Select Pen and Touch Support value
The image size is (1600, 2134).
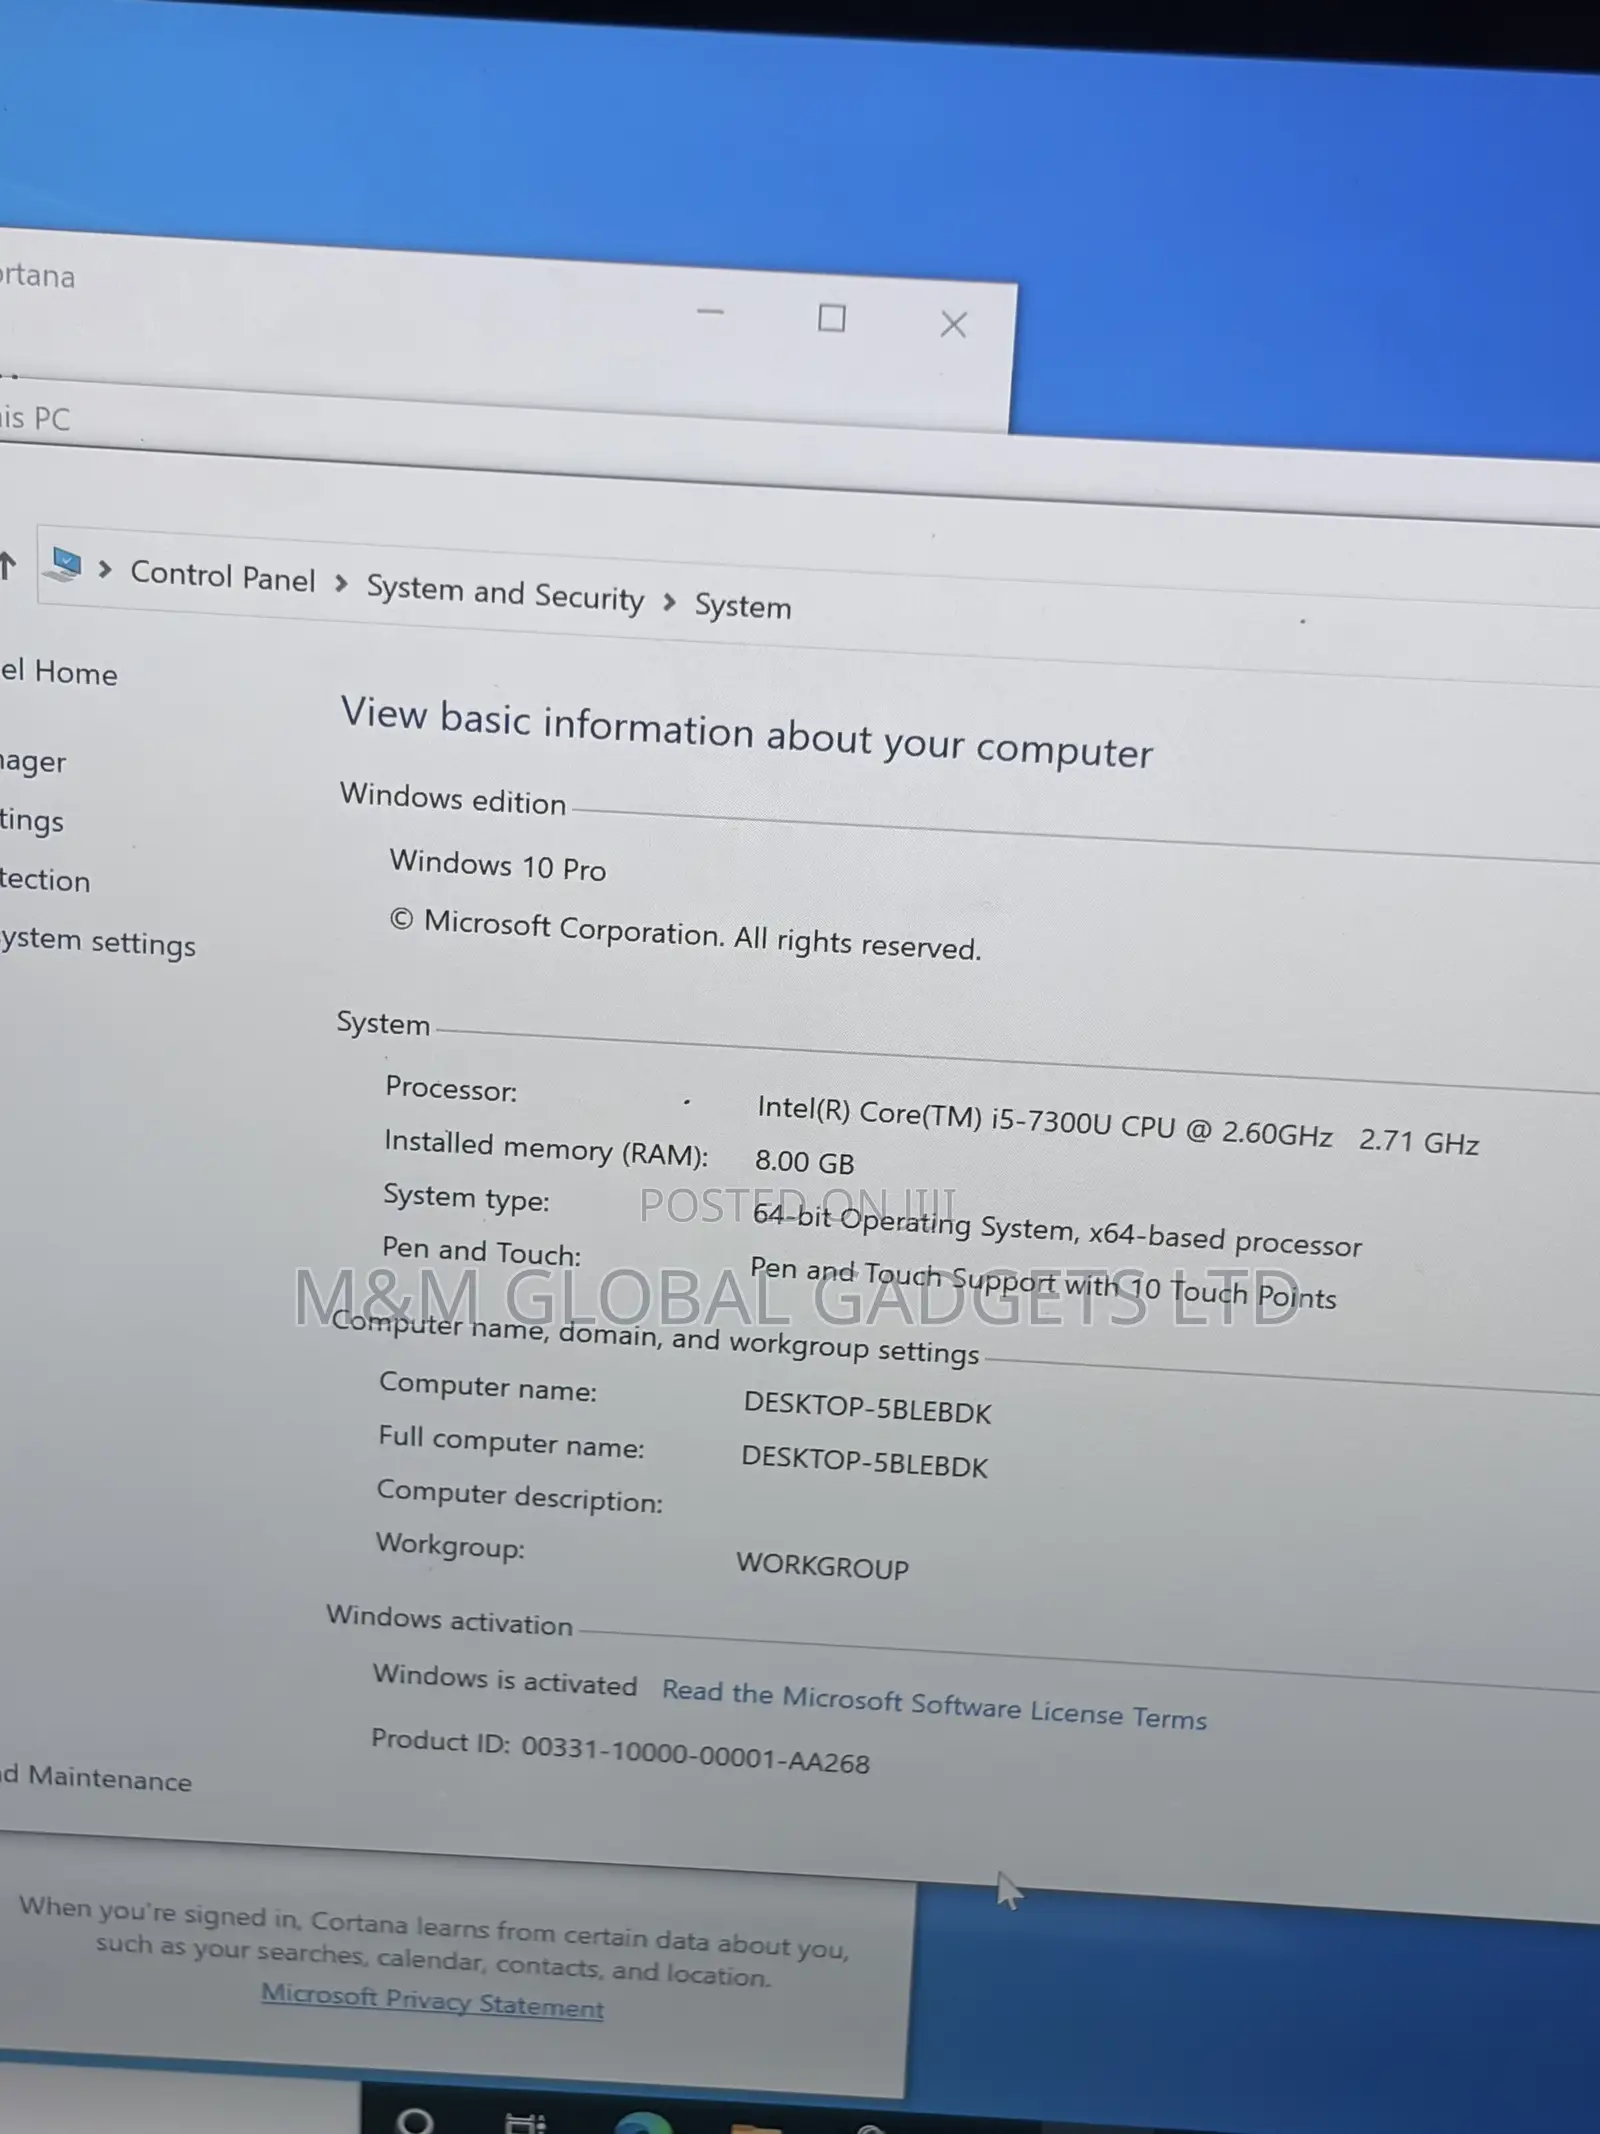[x=1043, y=1284]
